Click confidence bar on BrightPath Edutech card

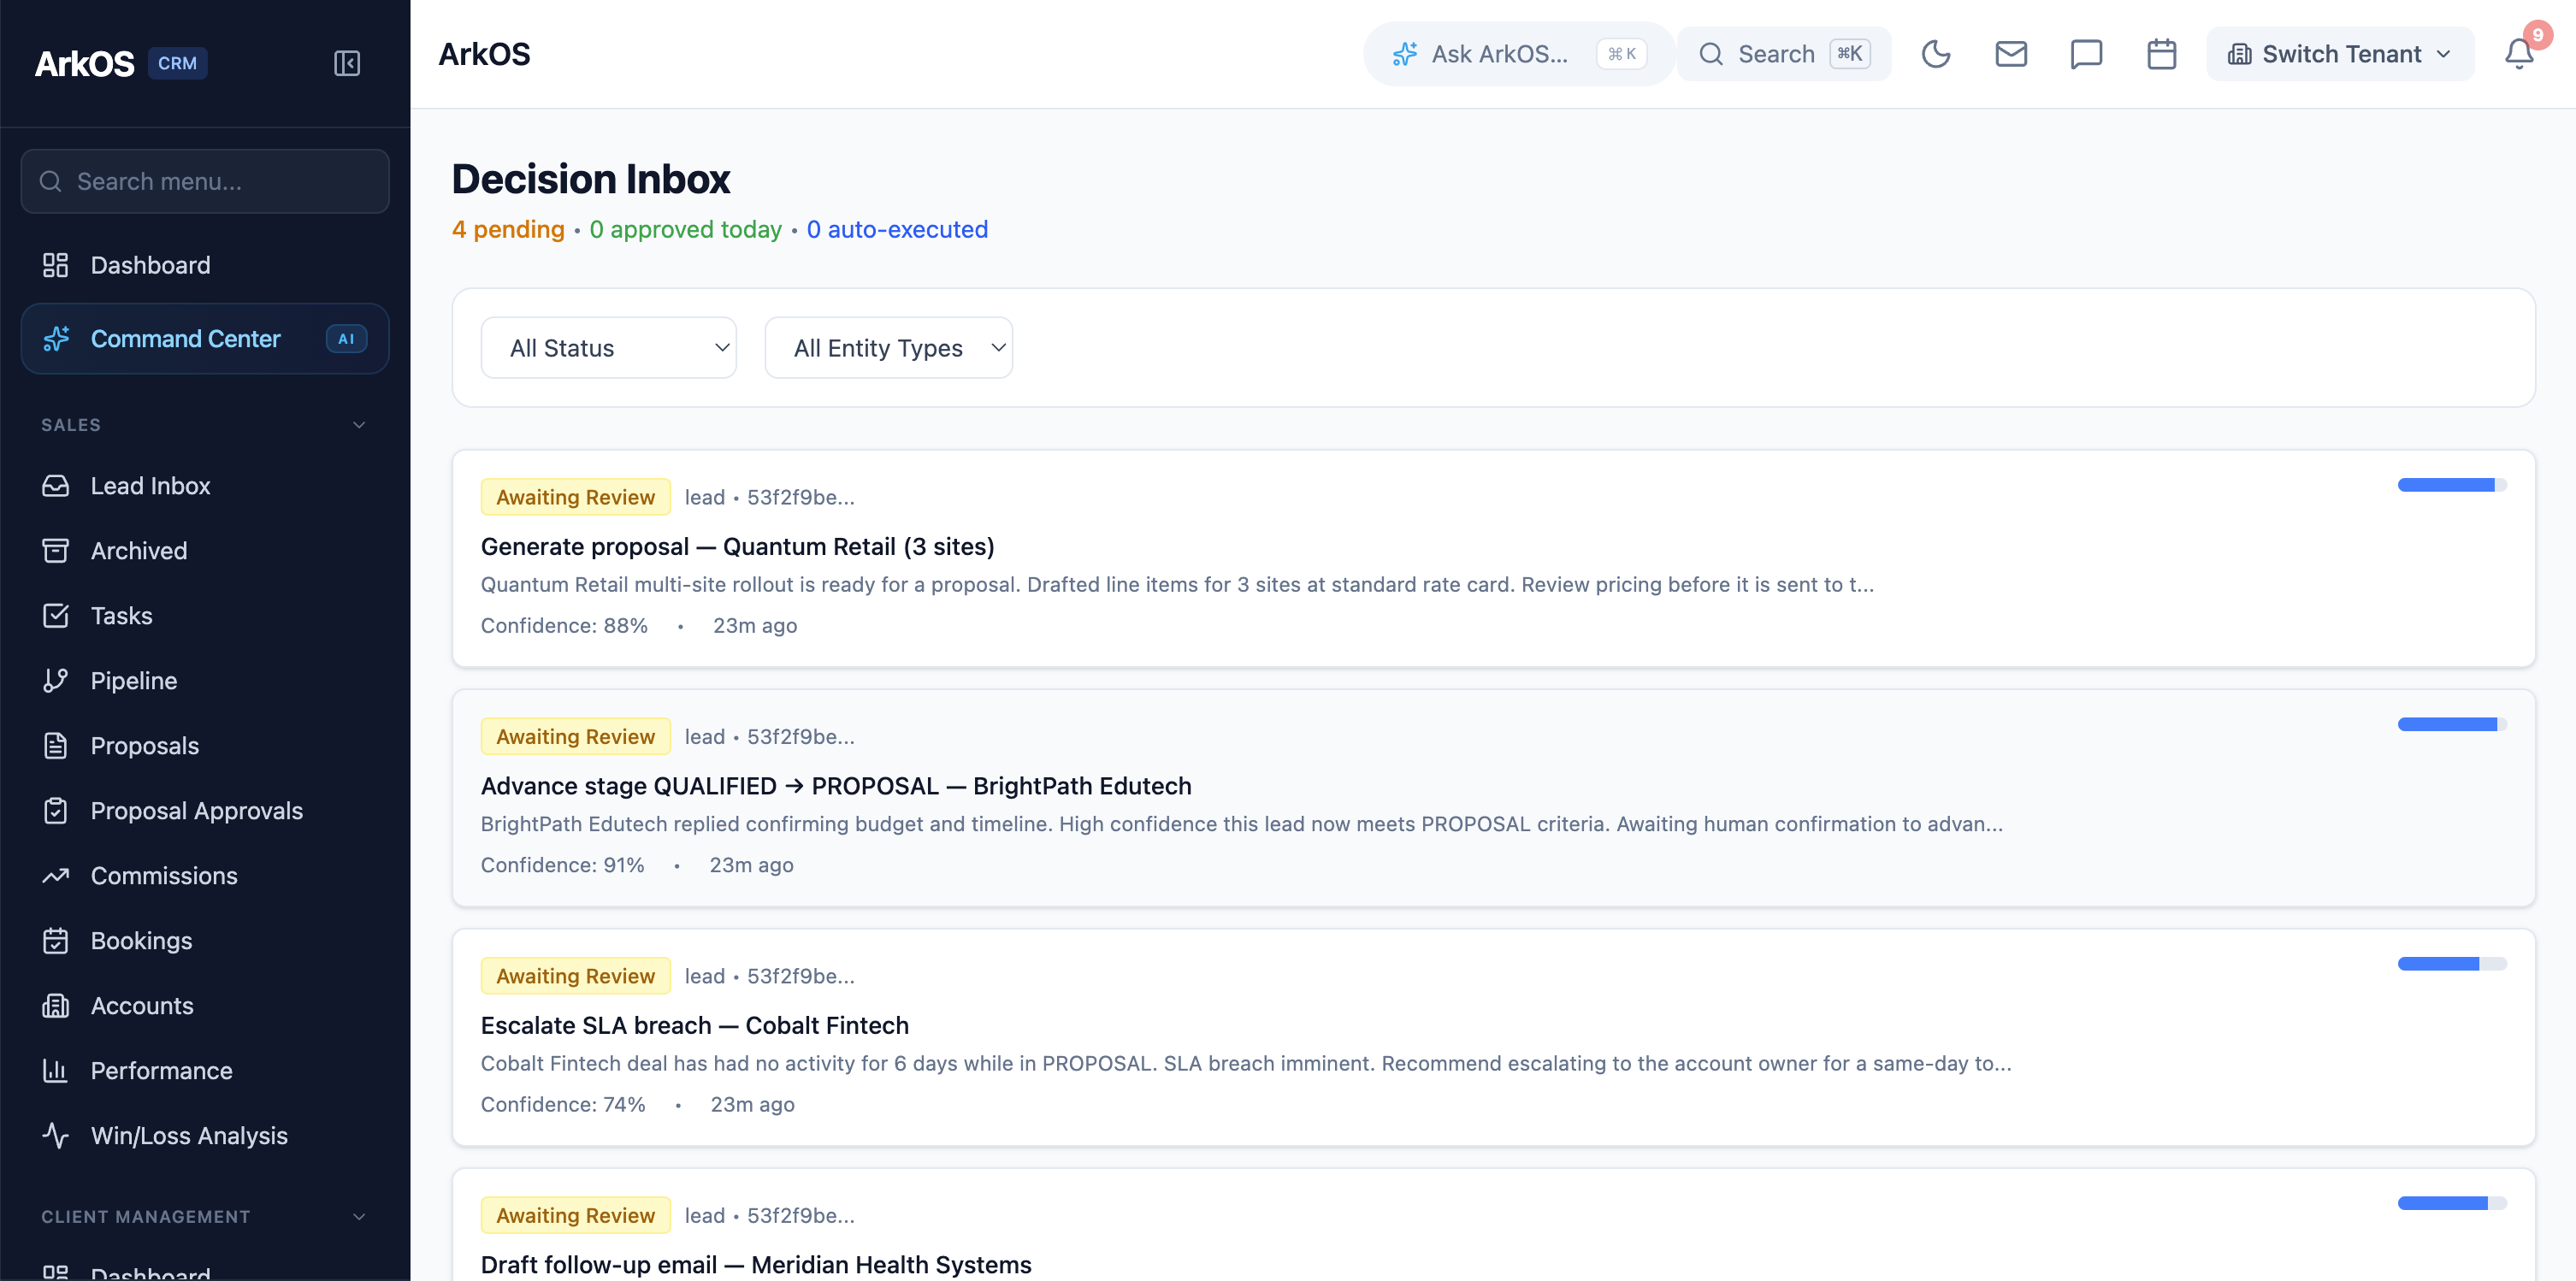[2452, 724]
